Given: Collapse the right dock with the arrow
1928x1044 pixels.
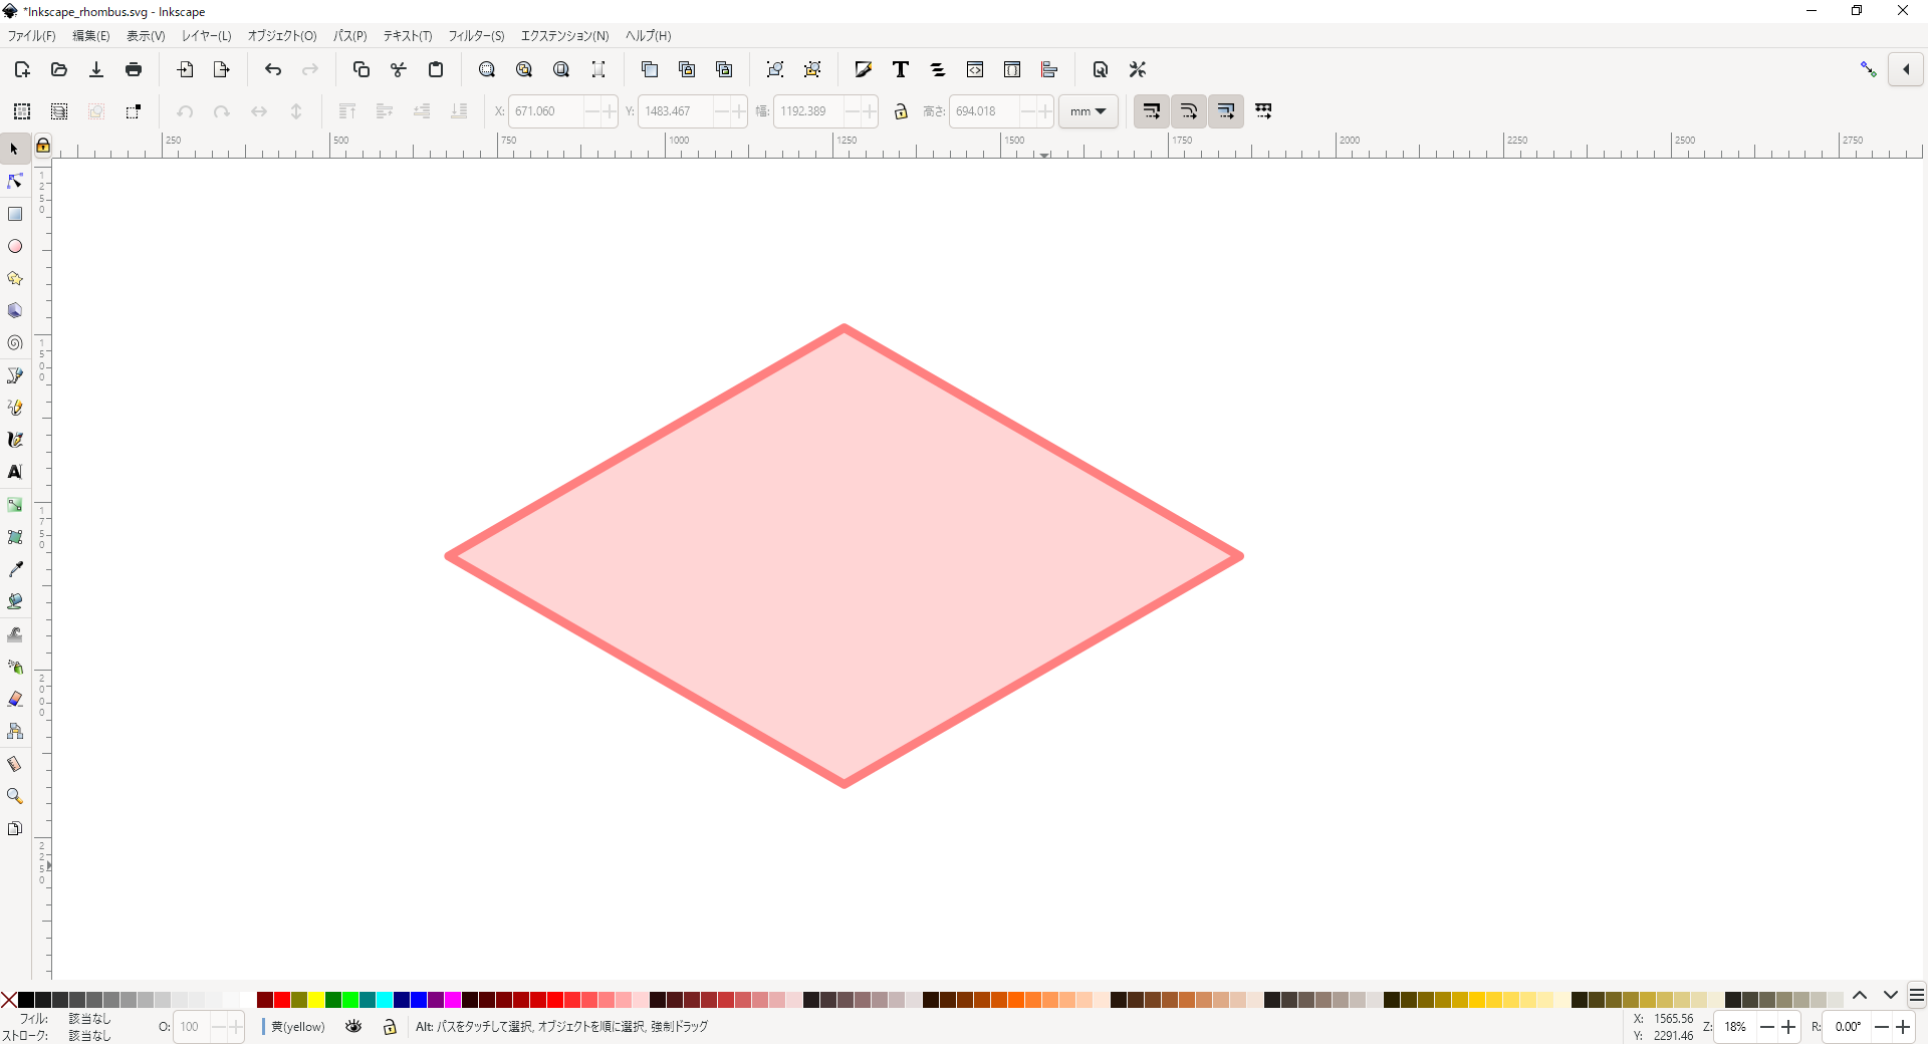Looking at the screenshot, I should [x=1906, y=69].
